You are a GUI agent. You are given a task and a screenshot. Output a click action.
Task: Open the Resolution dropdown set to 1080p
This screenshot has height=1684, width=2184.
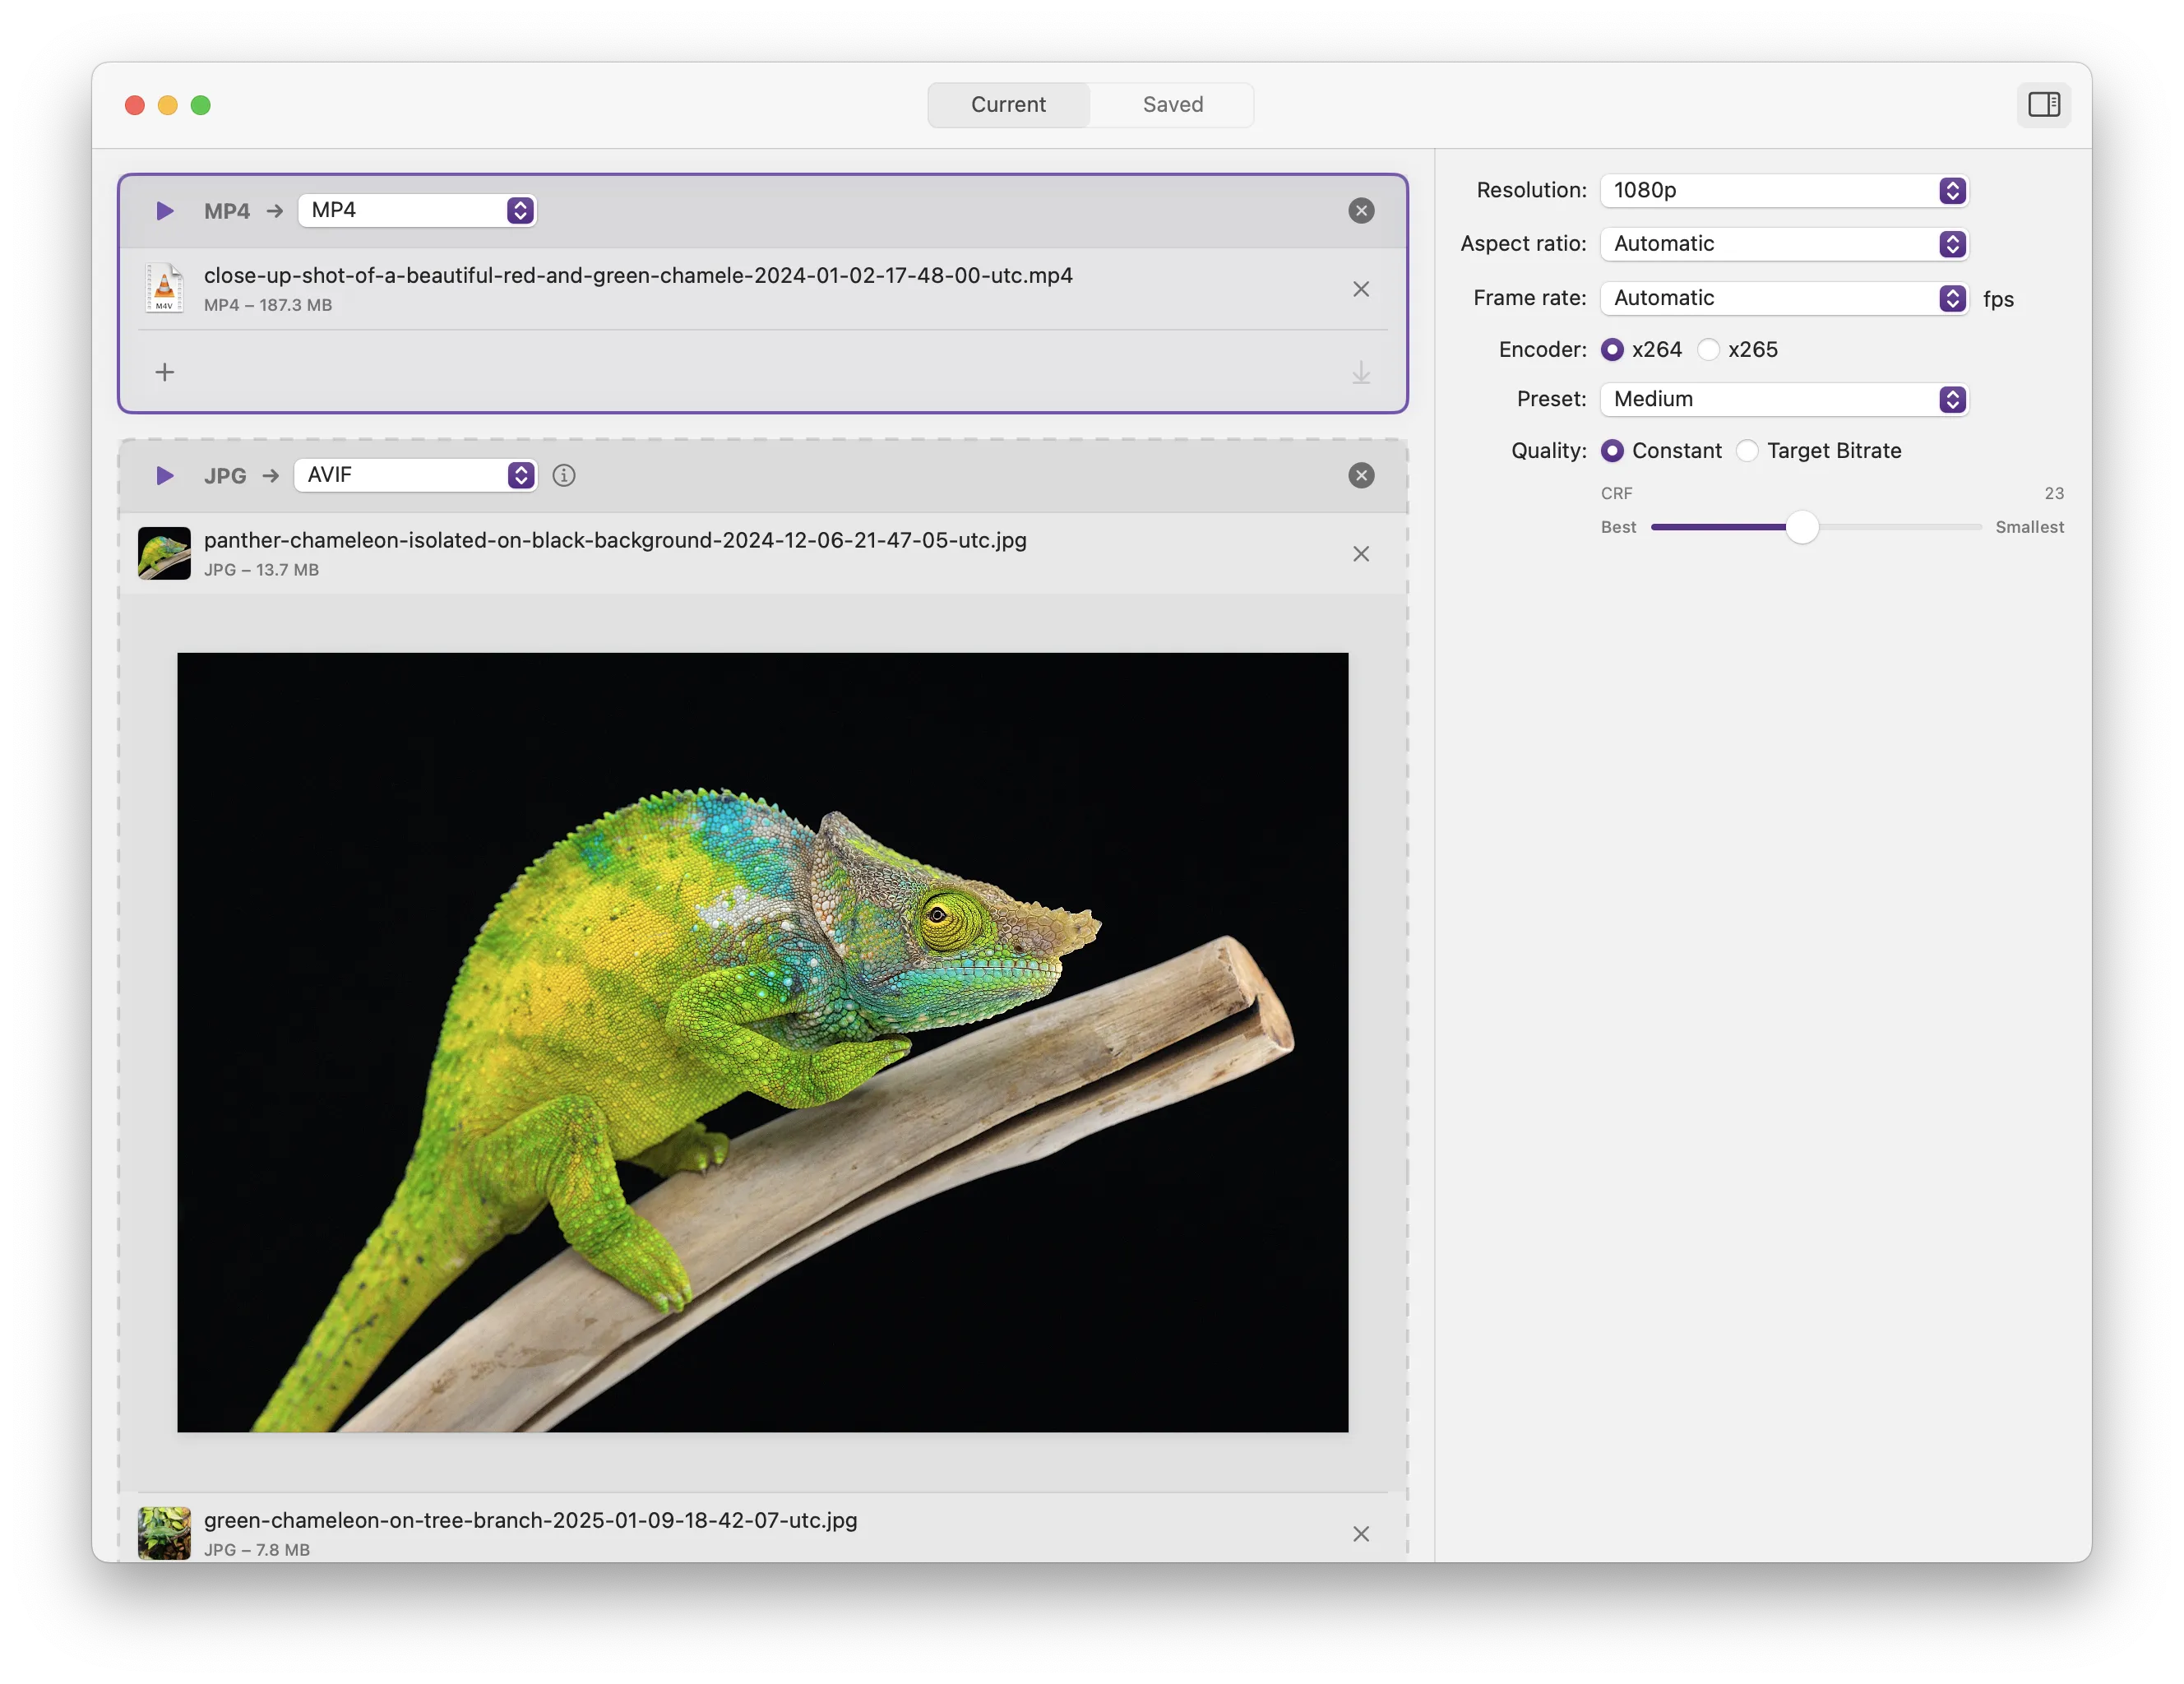(1784, 191)
